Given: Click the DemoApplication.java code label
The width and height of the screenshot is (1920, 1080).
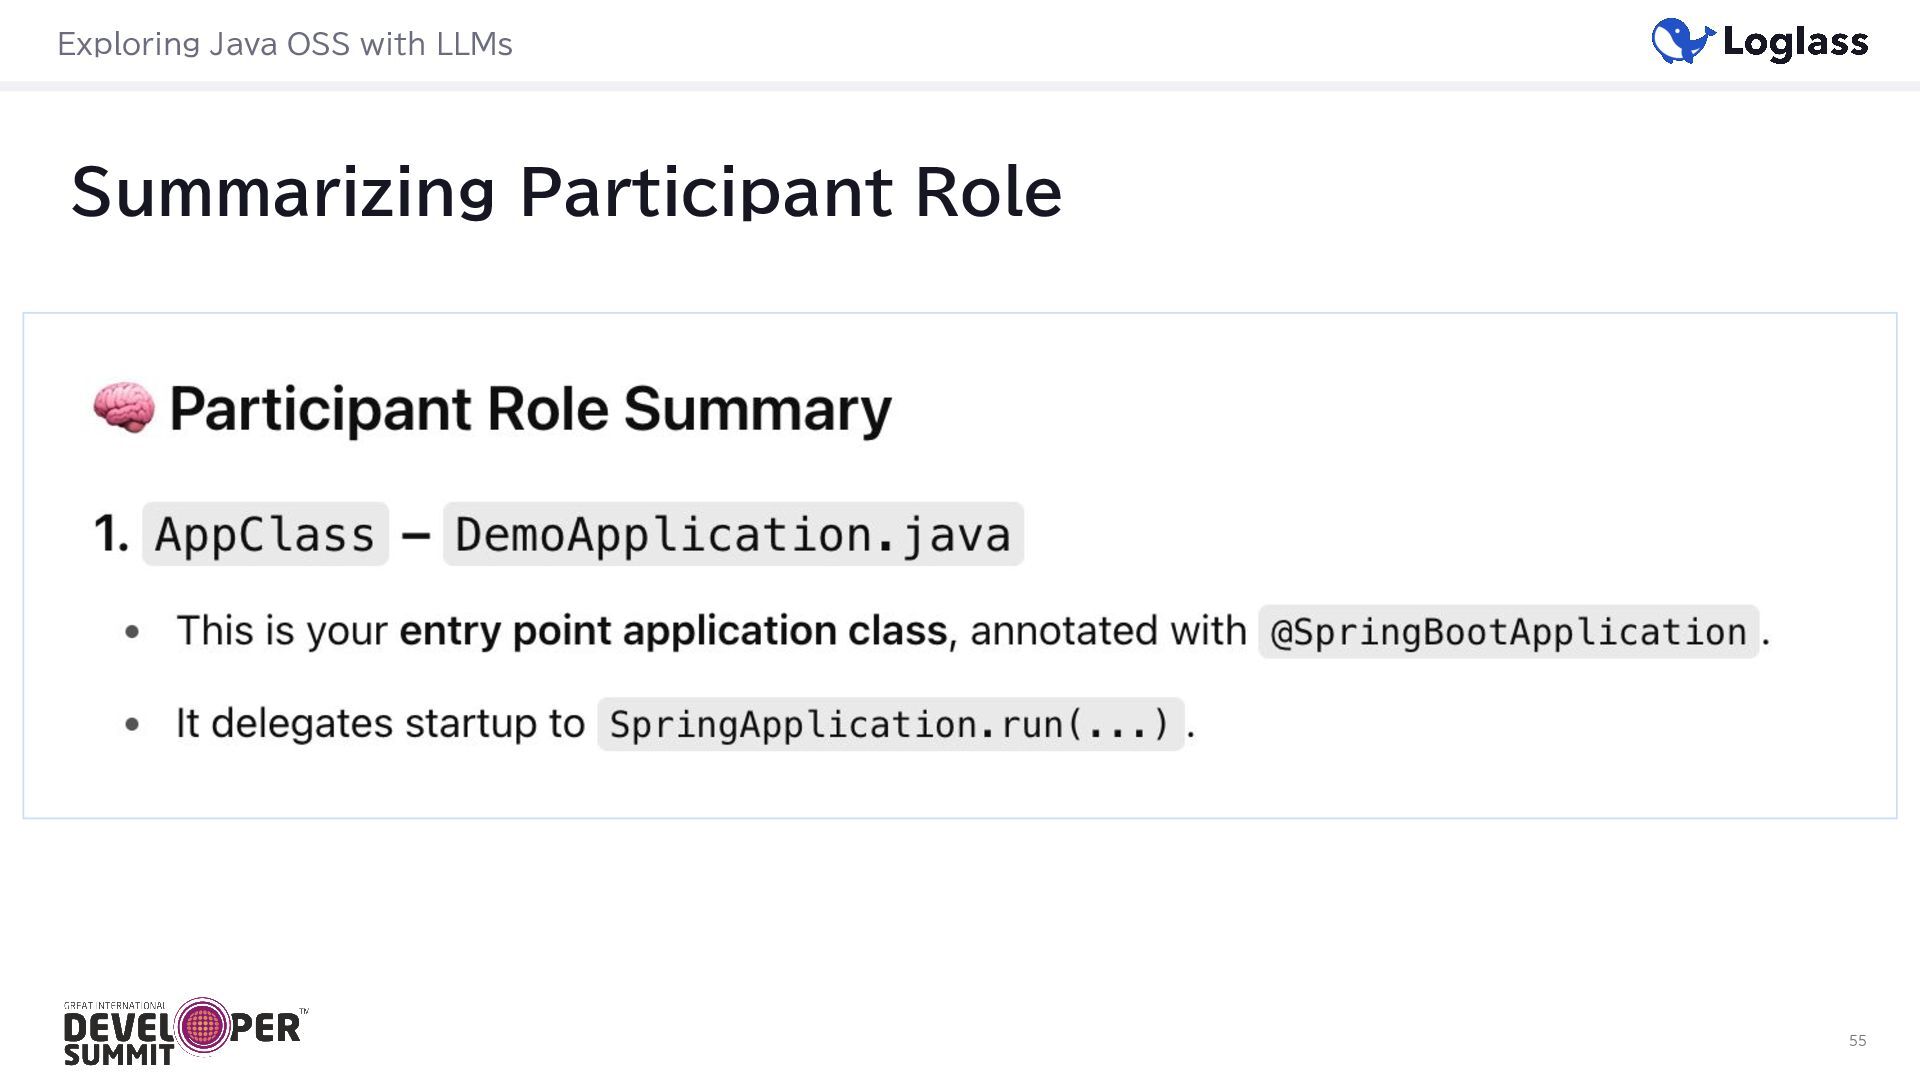Looking at the screenshot, I should pyautogui.click(x=733, y=534).
